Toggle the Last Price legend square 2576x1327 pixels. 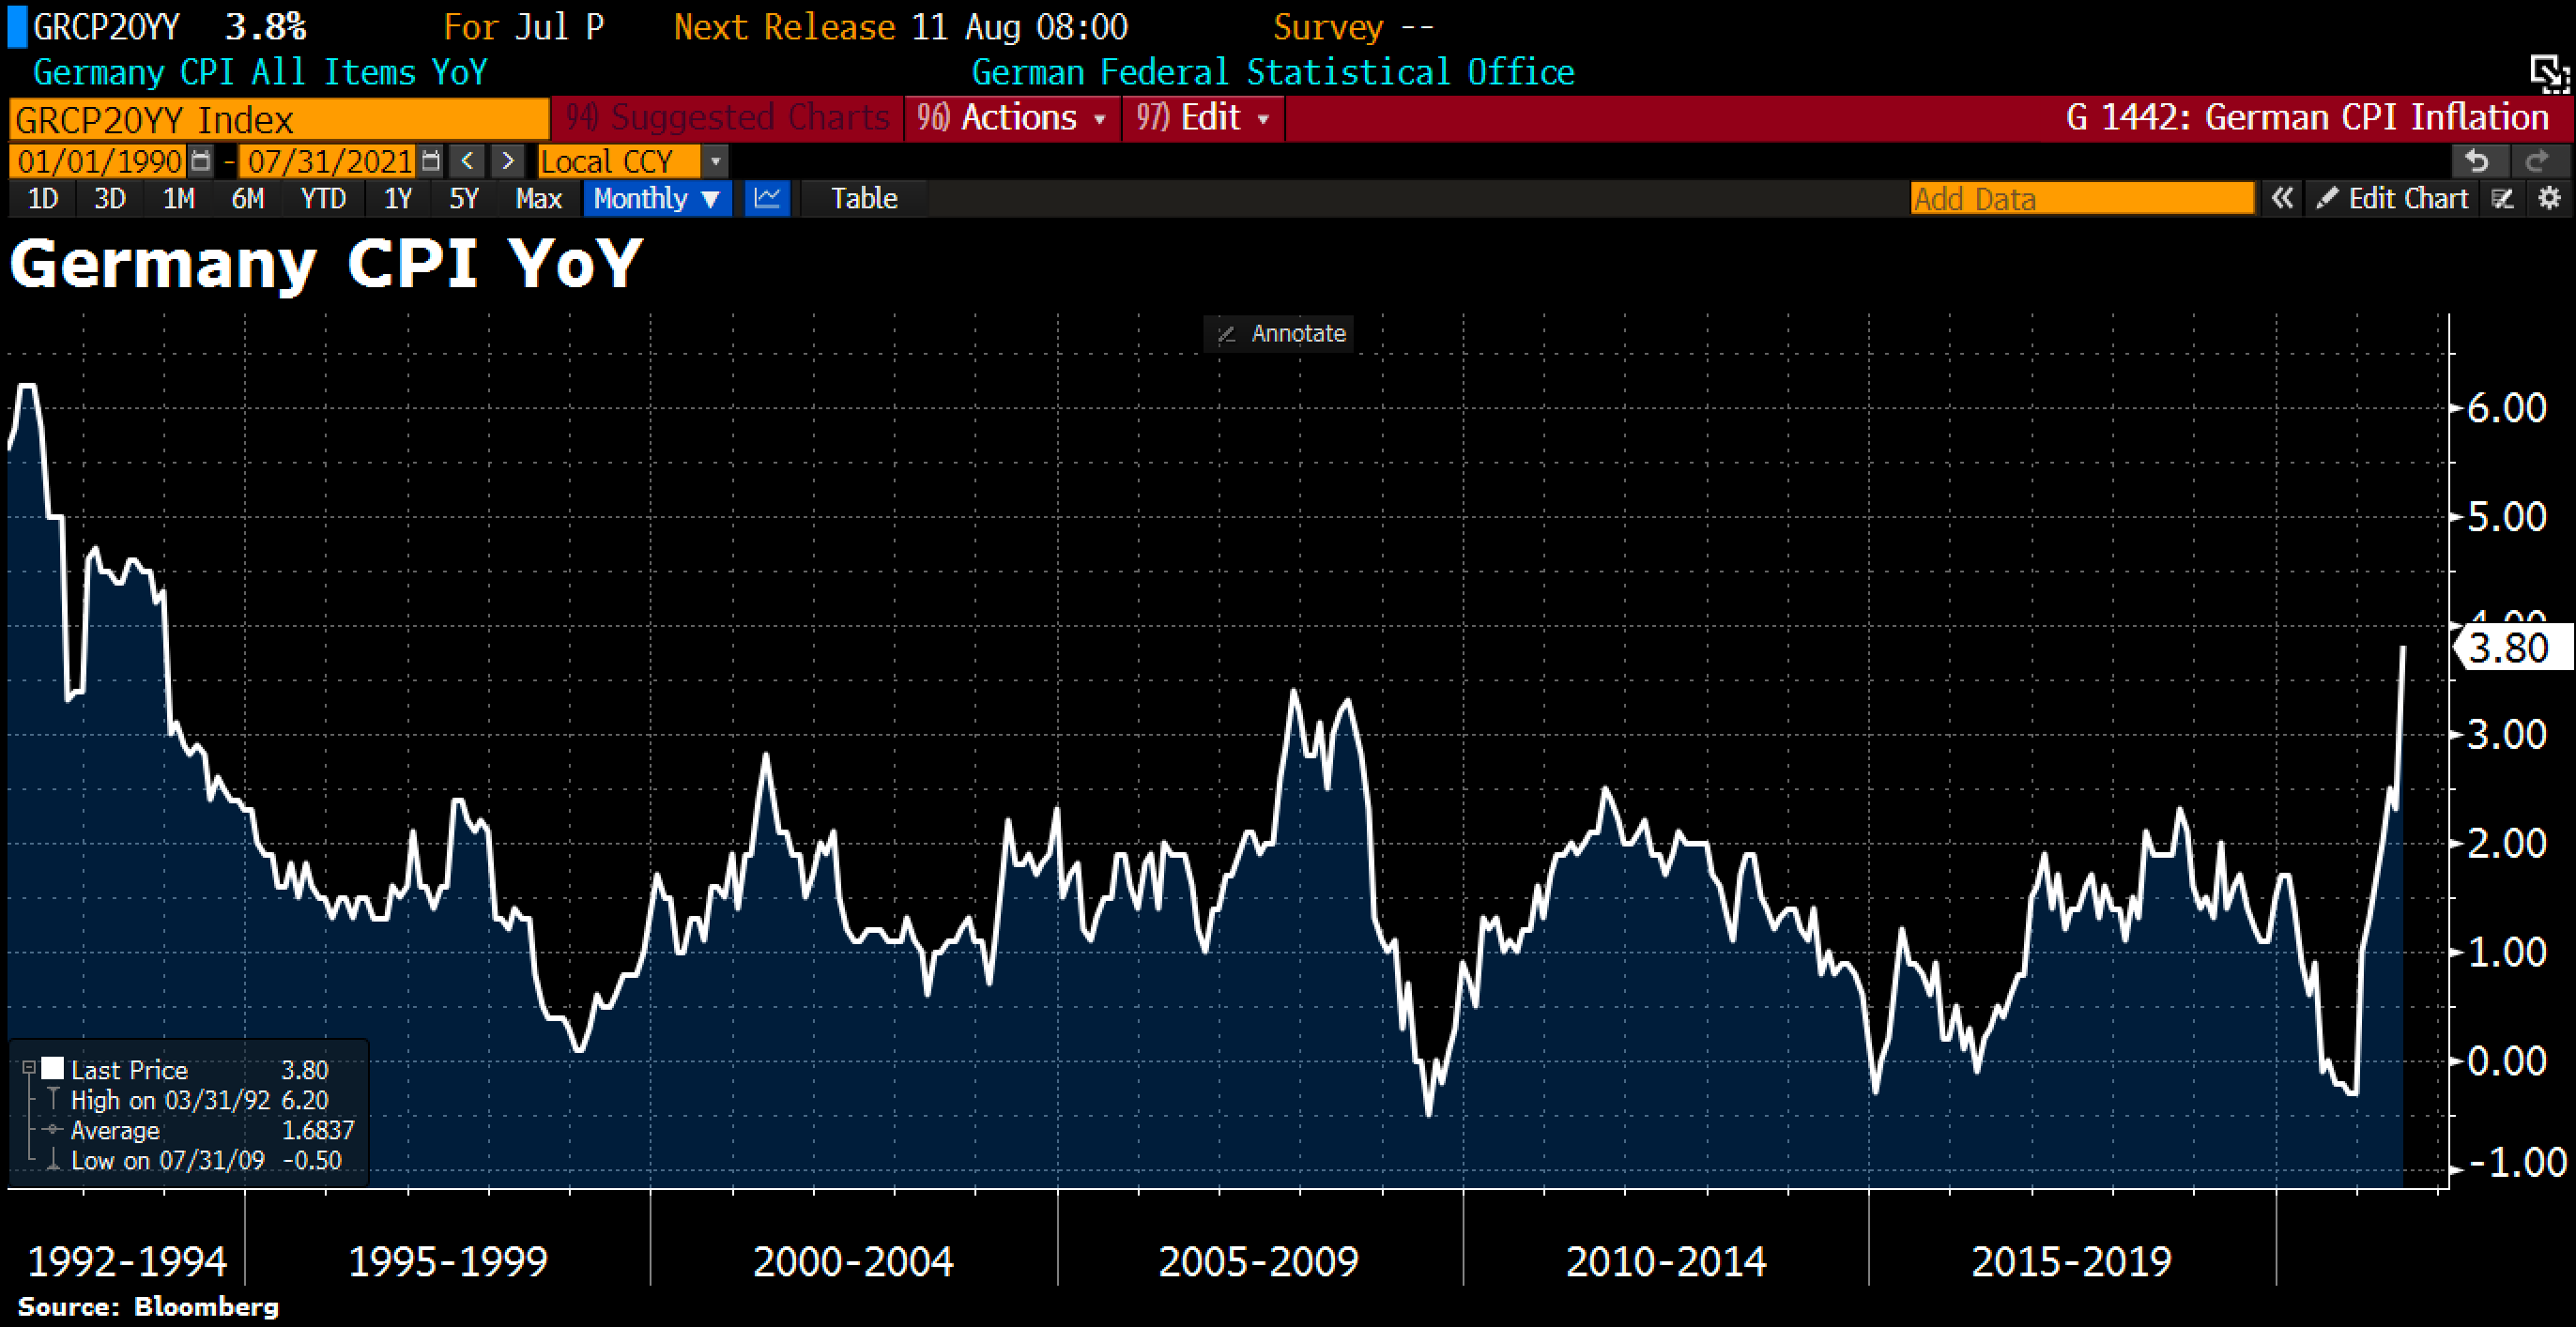coord(53,1069)
